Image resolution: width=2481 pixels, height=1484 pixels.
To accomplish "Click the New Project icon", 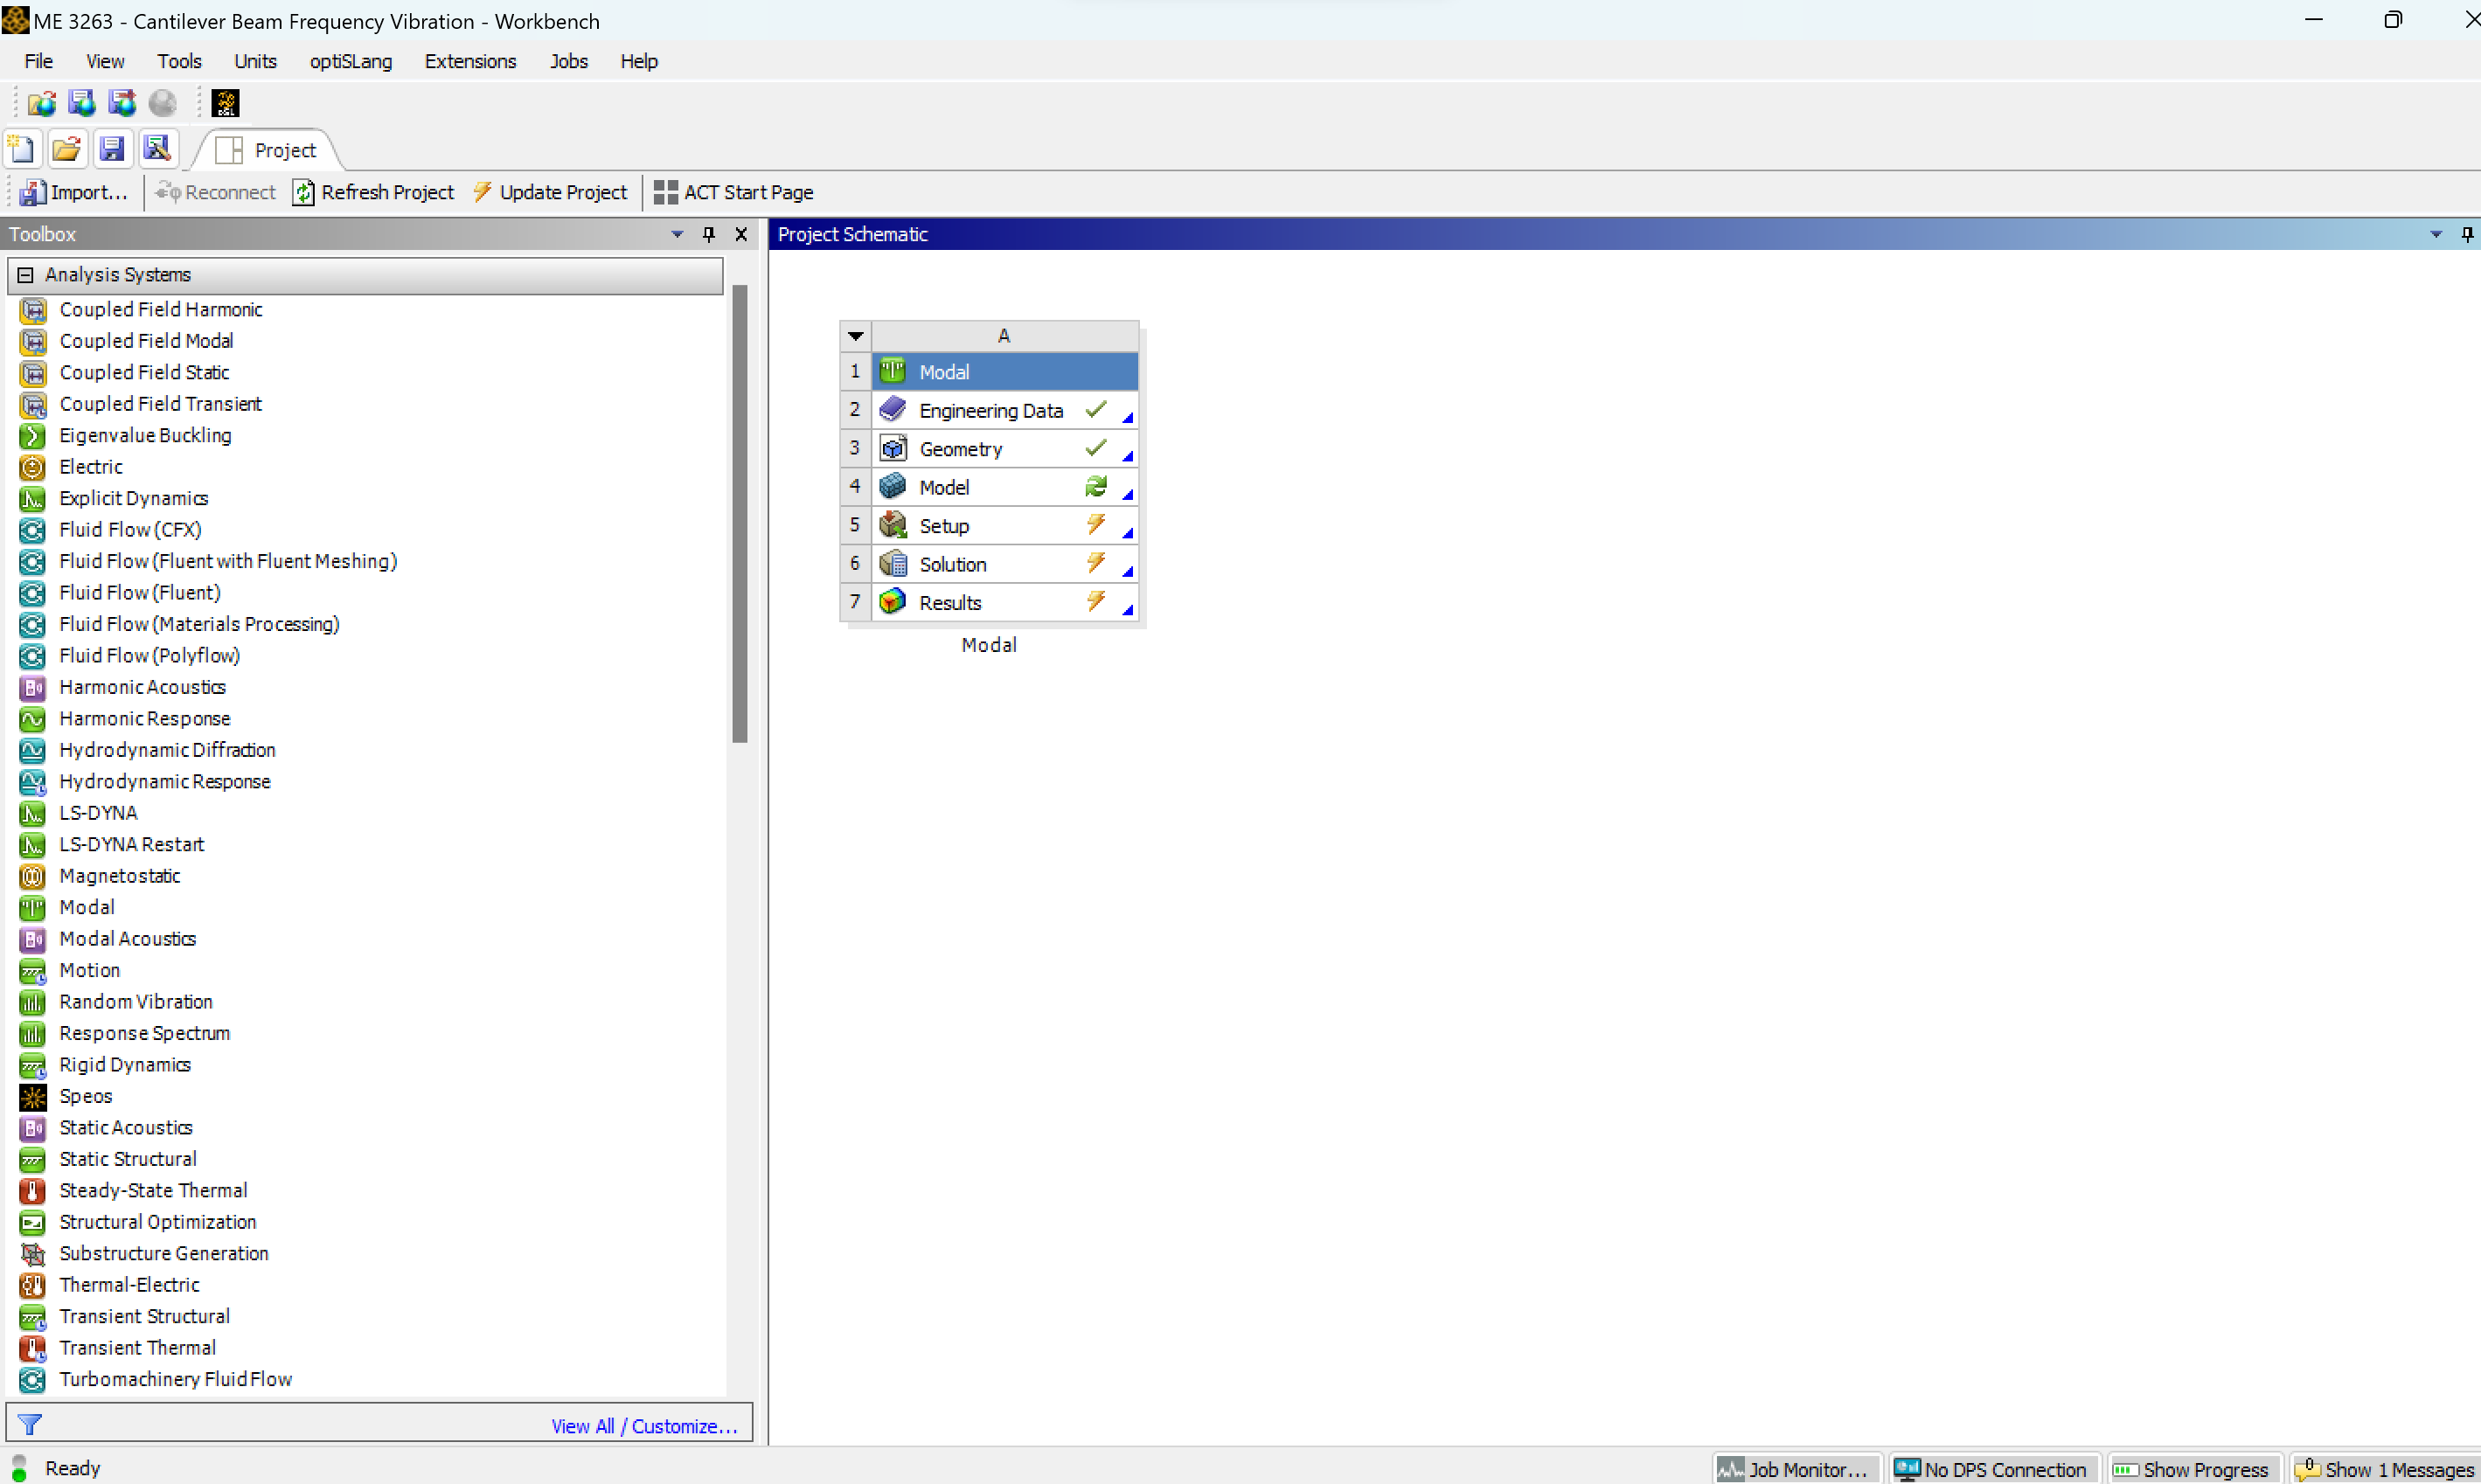I will (x=21, y=149).
